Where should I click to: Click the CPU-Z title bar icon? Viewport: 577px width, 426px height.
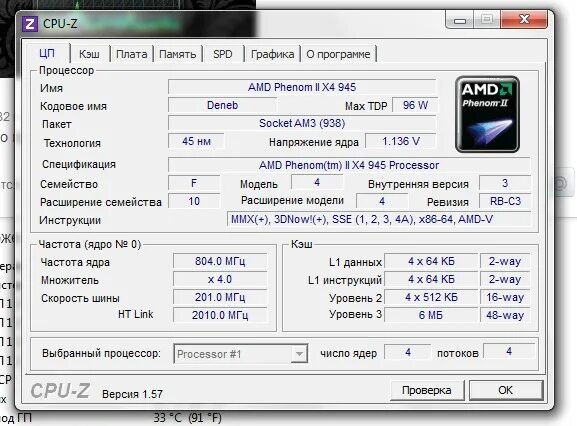pyautogui.click(x=29, y=24)
